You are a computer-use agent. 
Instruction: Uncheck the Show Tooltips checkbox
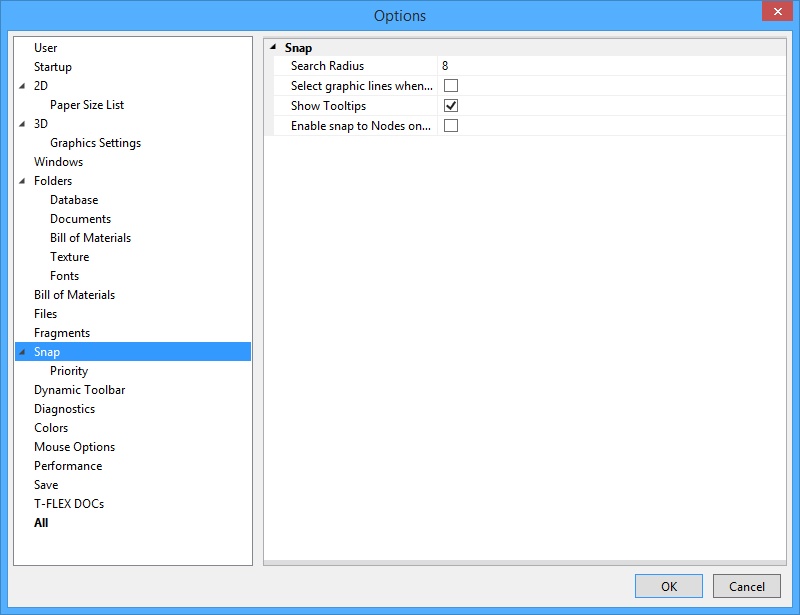[x=450, y=105]
